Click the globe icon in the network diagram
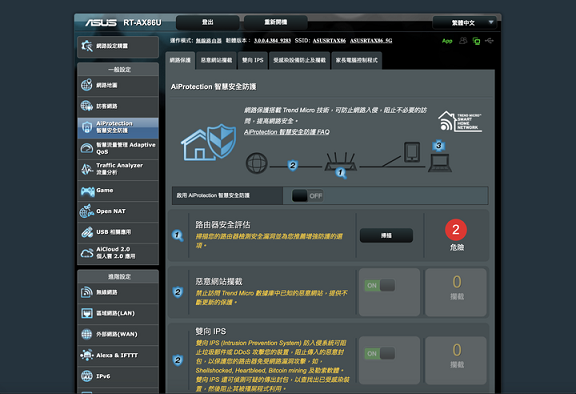Image resolution: width=576 pixels, height=394 pixels. [256, 163]
